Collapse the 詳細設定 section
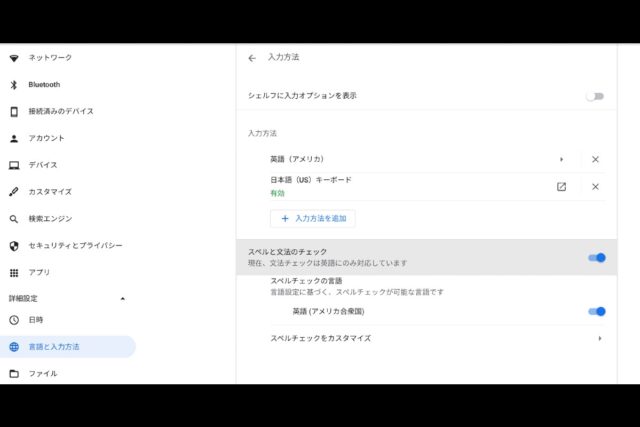 pyautogui.click(x=123, y=298)
